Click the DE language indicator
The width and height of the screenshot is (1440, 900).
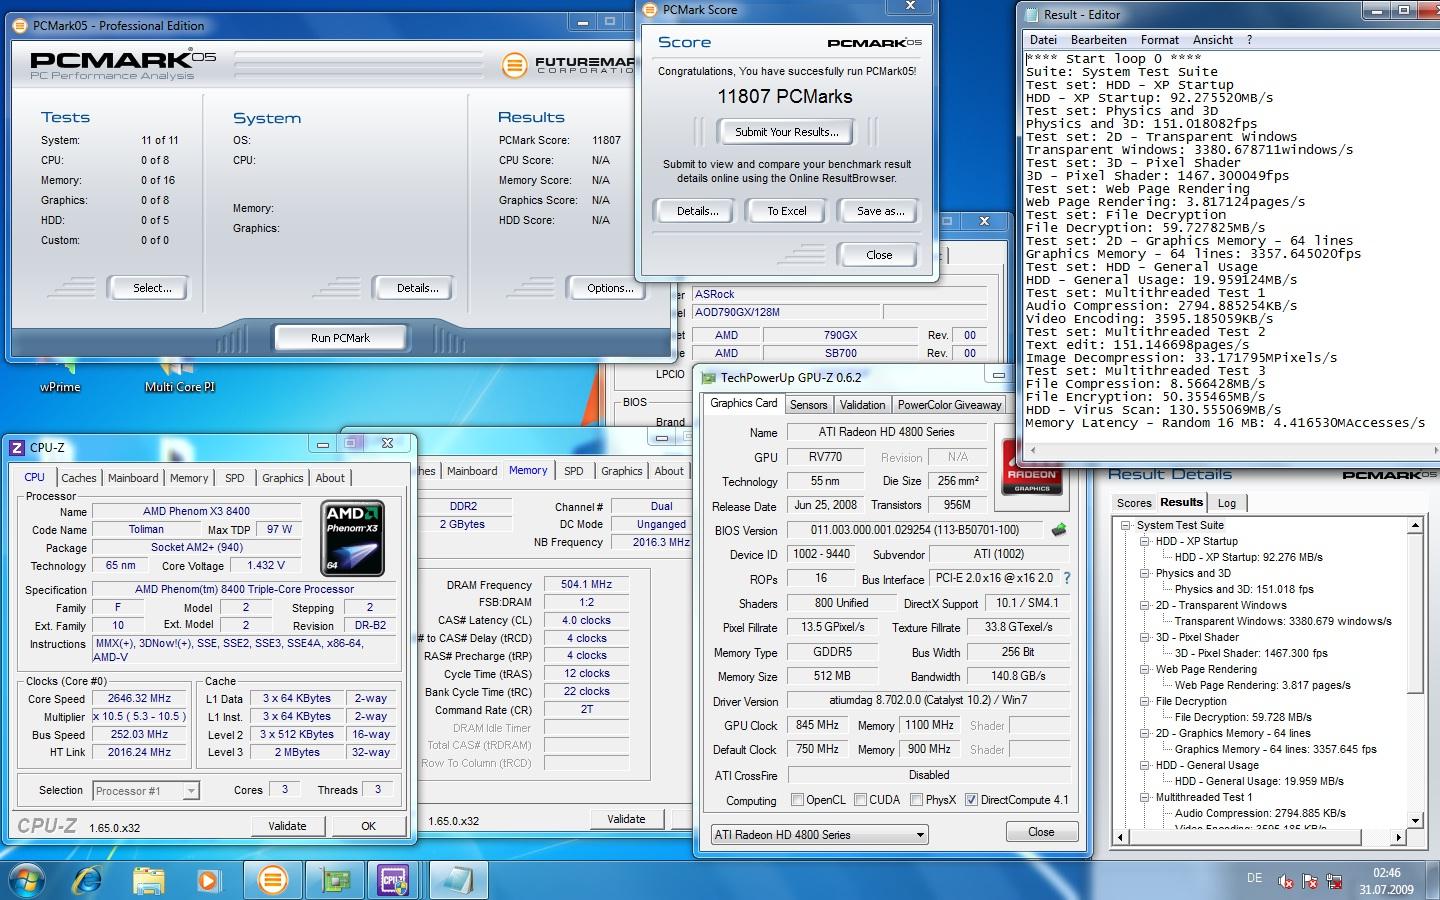(x=1254, y=878)
